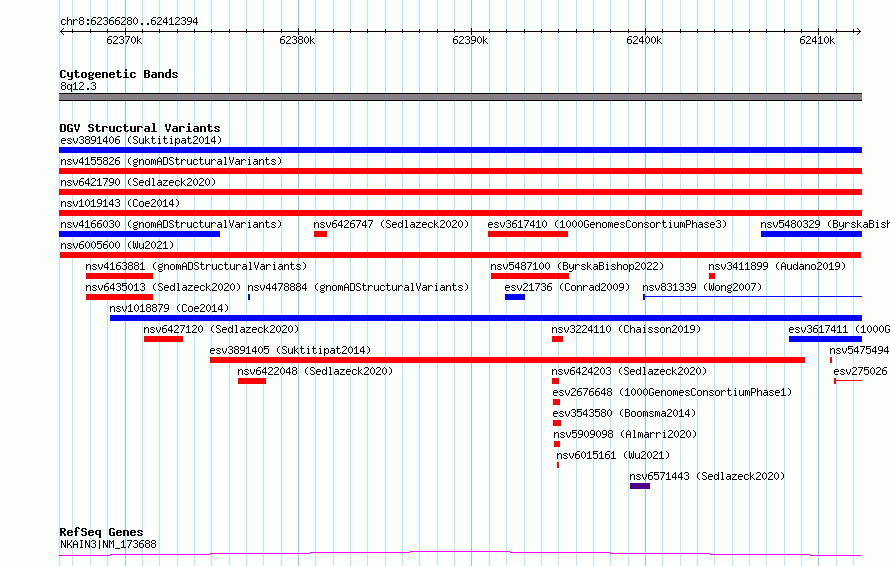Select the red nsv4163881 variant bar

(119, 276)
